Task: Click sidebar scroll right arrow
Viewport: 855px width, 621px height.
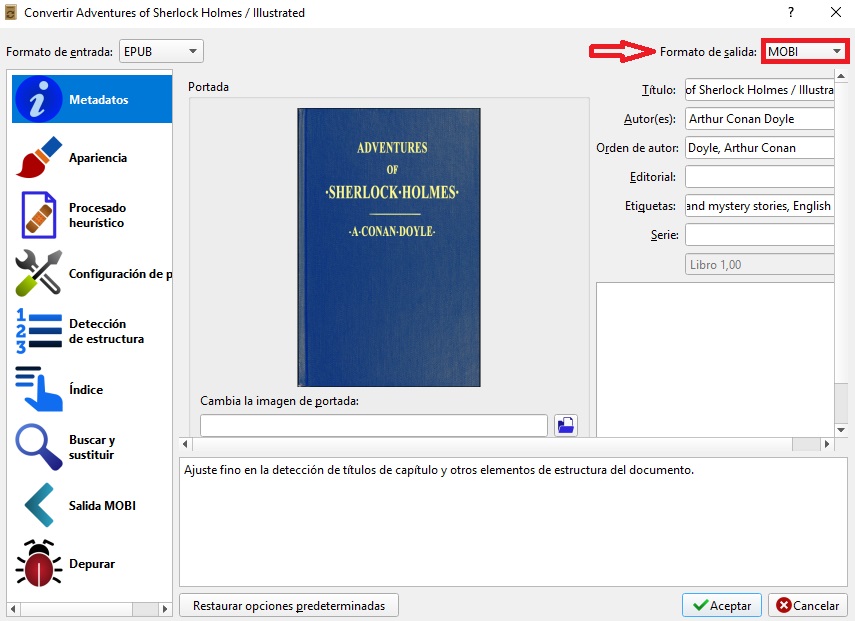Action: point(165,608)
